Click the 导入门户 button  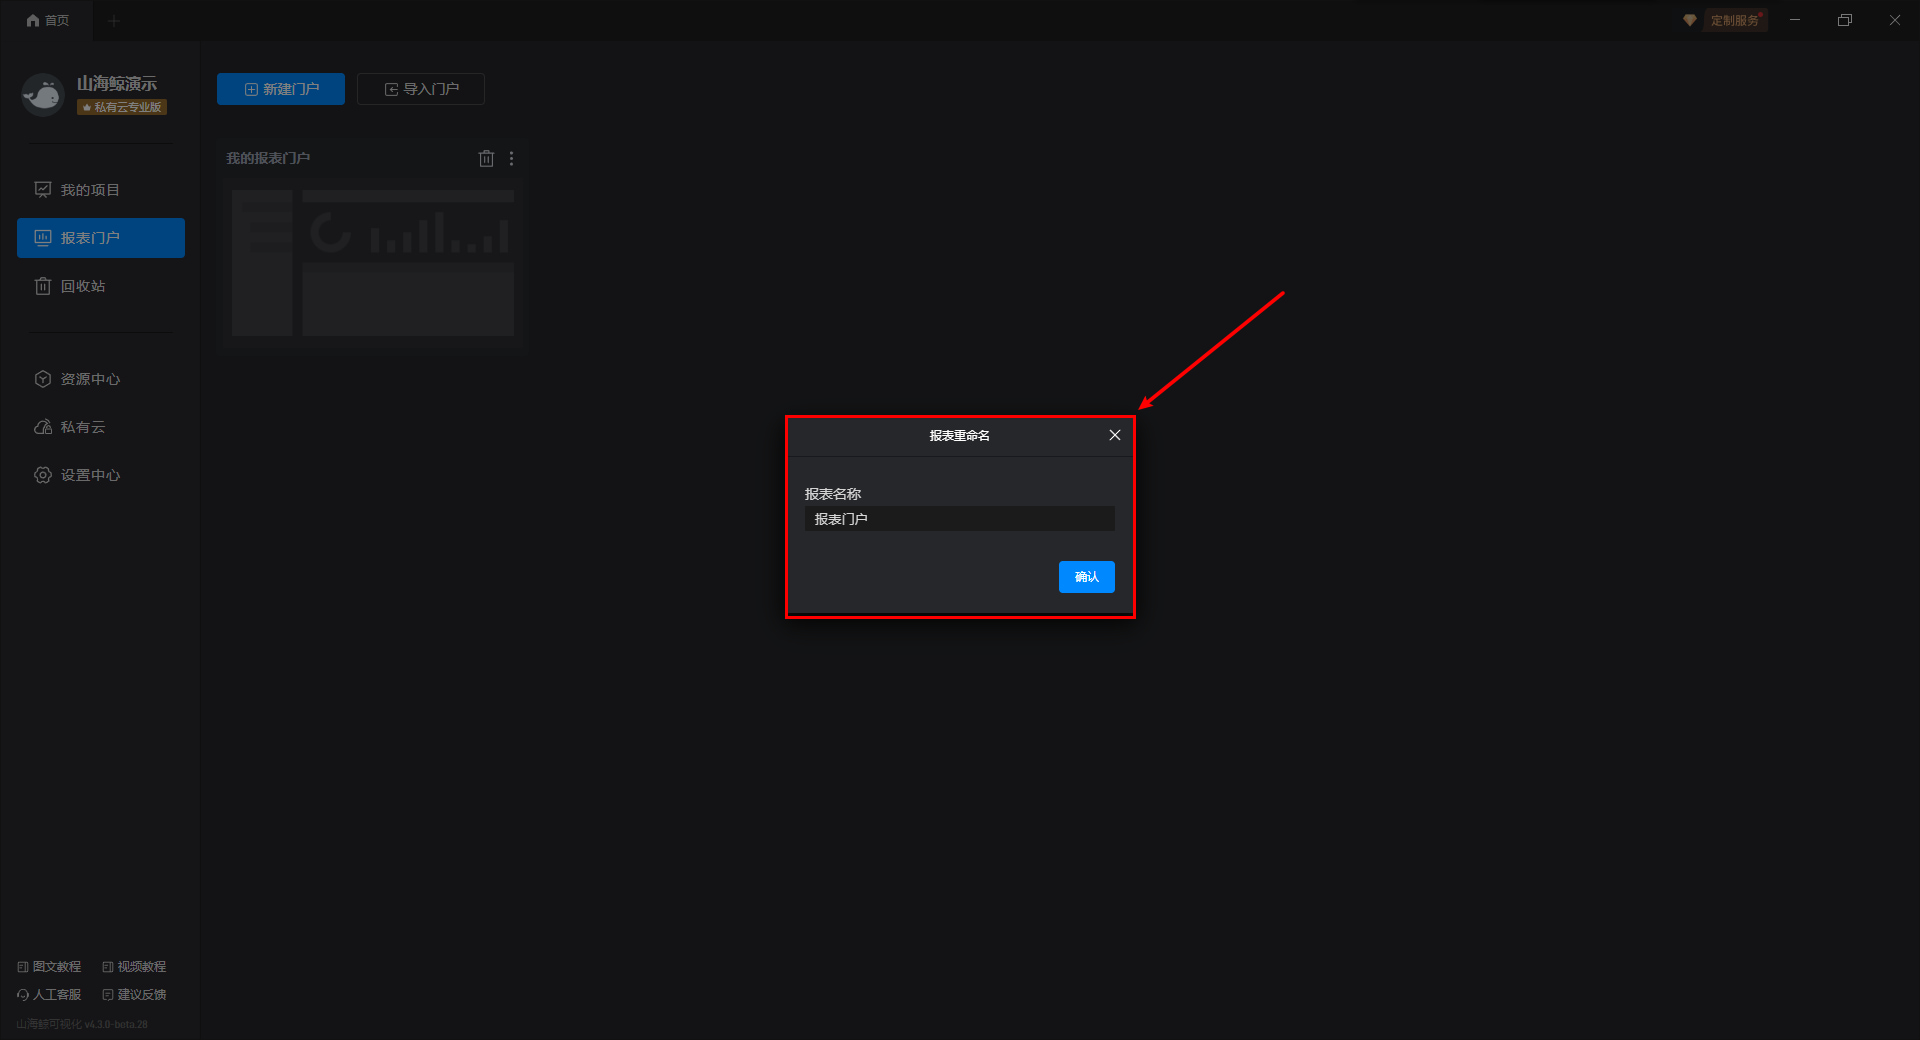coord(421,89)
